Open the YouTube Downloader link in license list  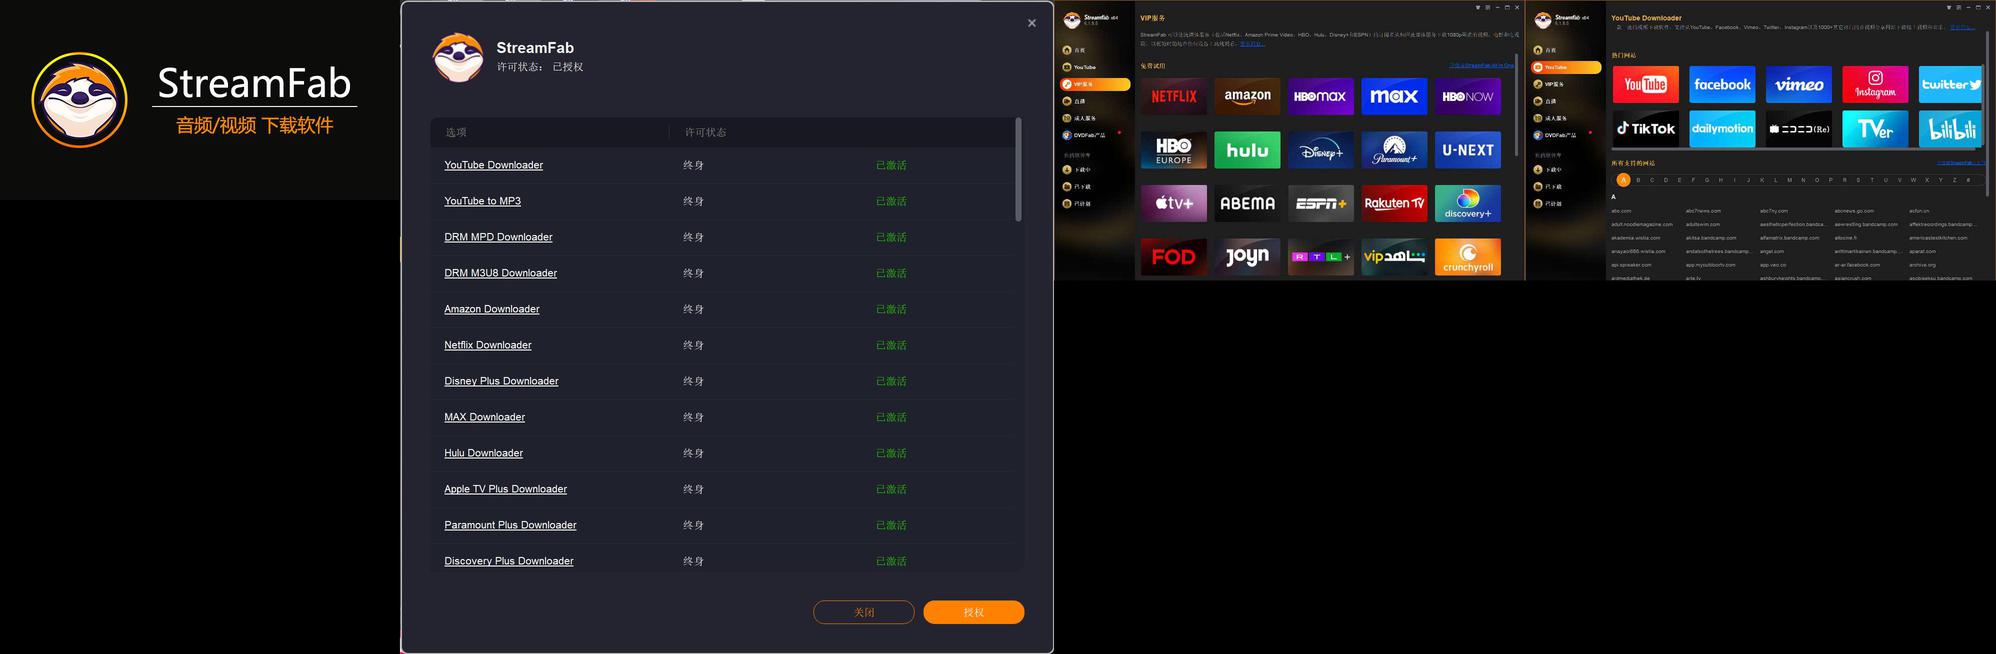(x=493, y=165)
